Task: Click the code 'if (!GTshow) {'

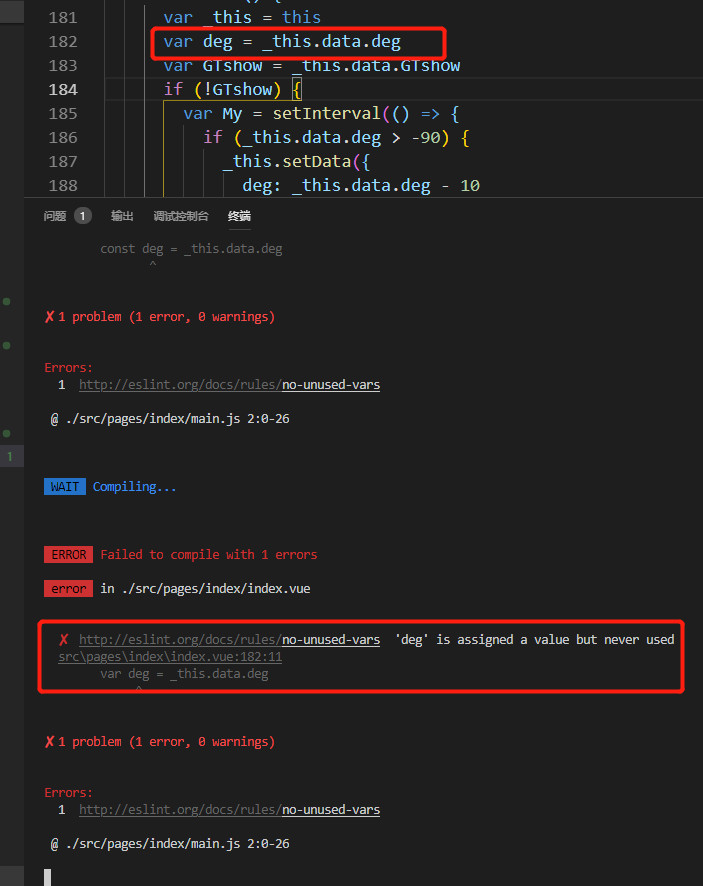Action: click(x=233, y=89)
